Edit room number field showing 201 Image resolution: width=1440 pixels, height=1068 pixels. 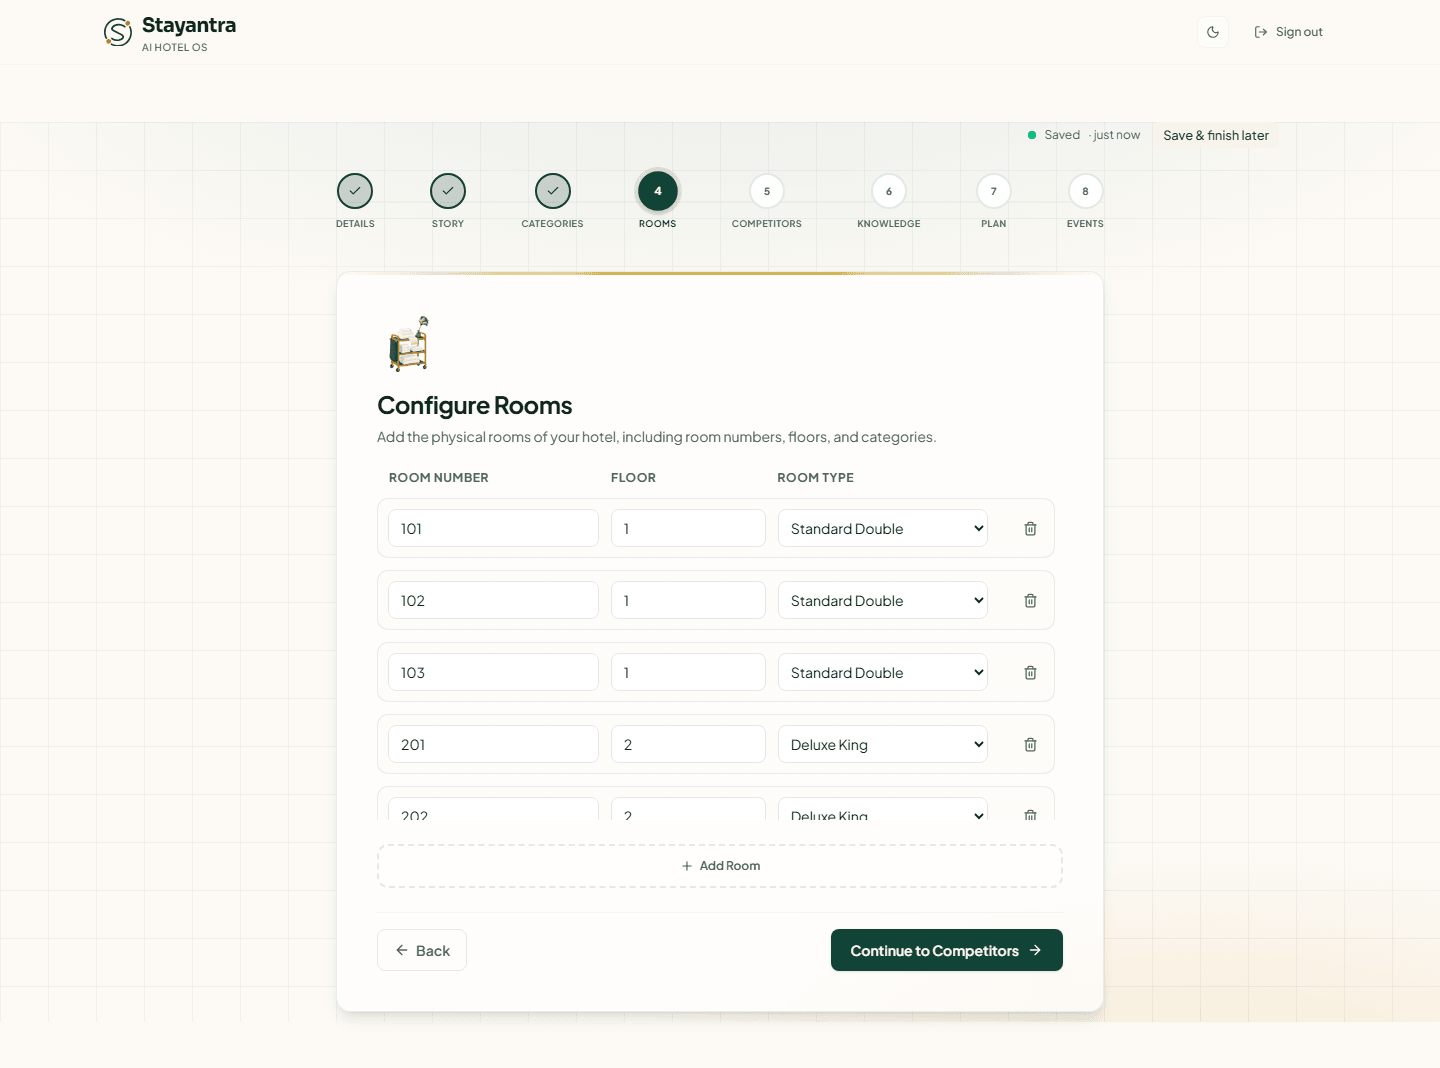pos(493,744)
